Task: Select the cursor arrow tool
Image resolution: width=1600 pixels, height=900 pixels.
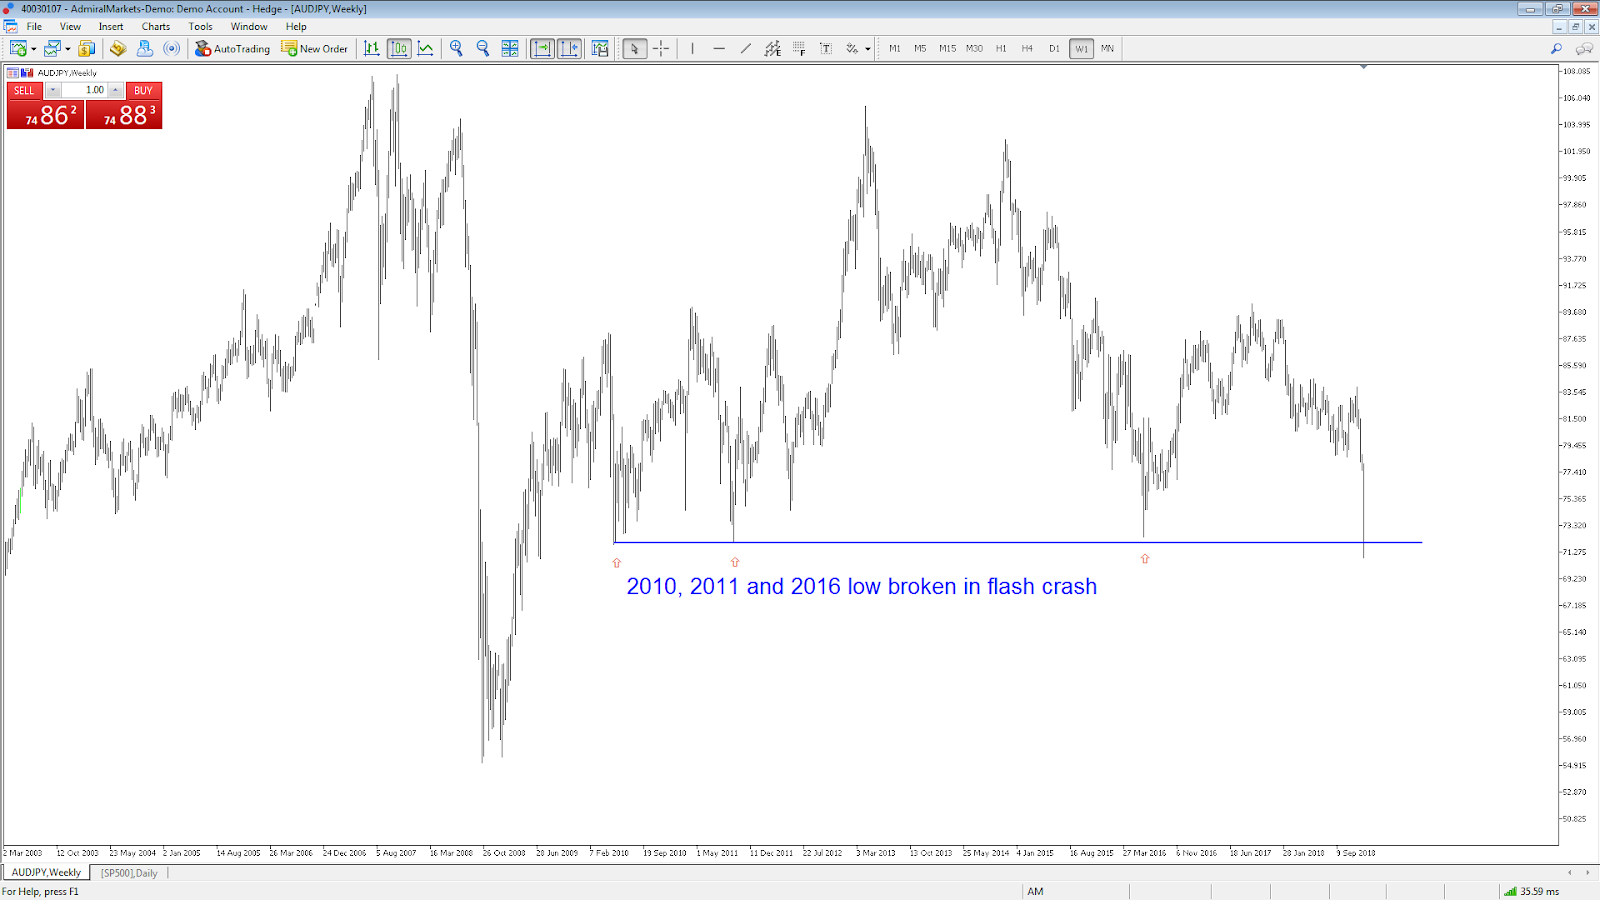Action: pyautogui.click(x=634, y=48)
